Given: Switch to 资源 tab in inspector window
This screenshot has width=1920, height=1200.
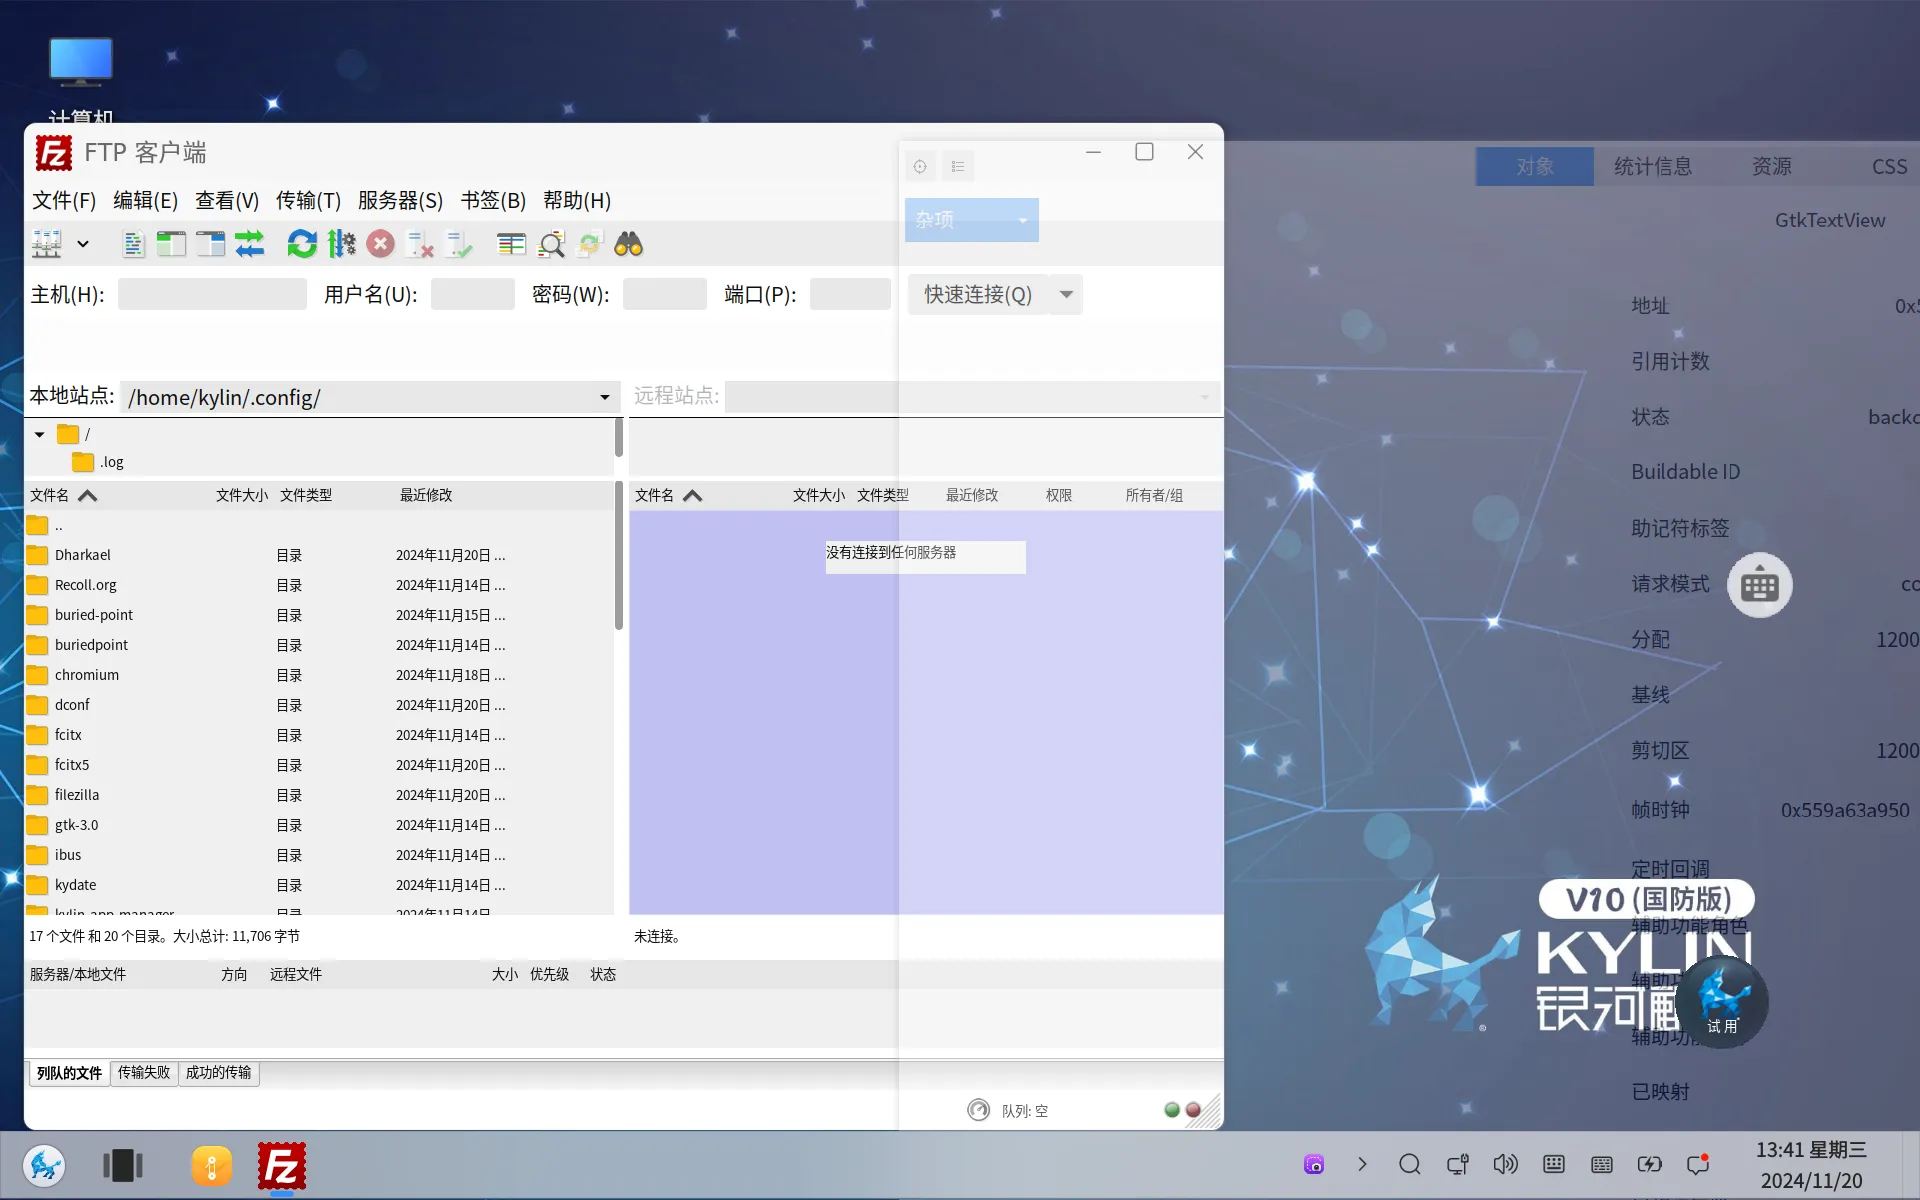Looking at the screenshot, I should pos(1772,166).
